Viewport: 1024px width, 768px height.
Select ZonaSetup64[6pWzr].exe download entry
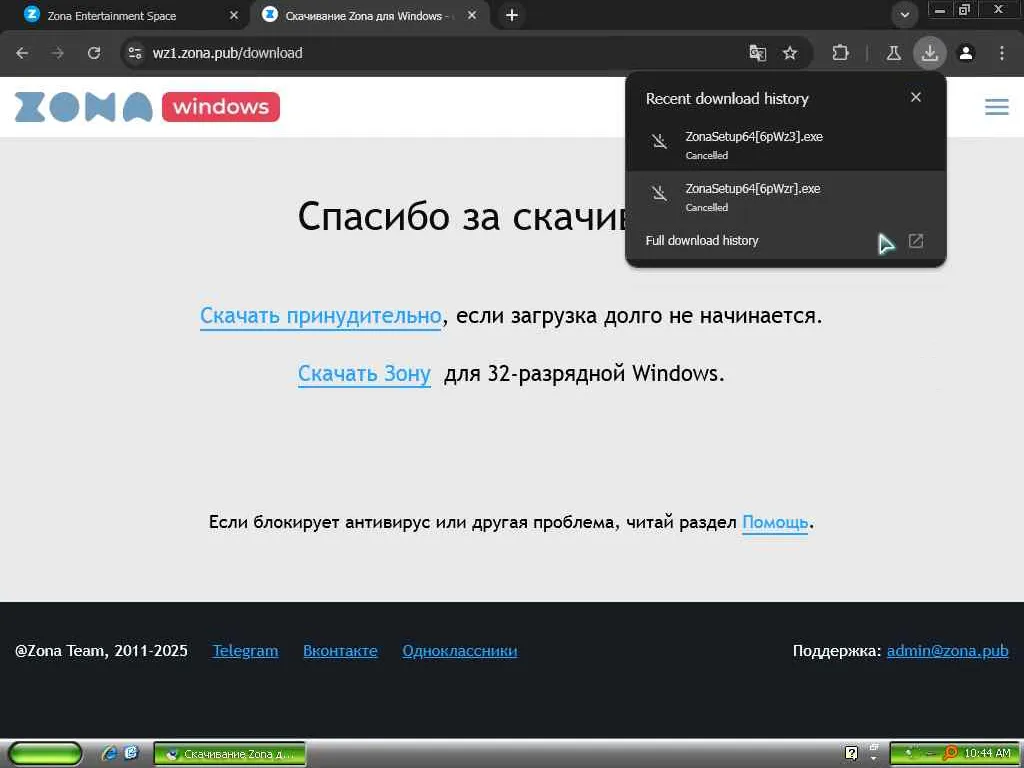click(x=786, y=197)
